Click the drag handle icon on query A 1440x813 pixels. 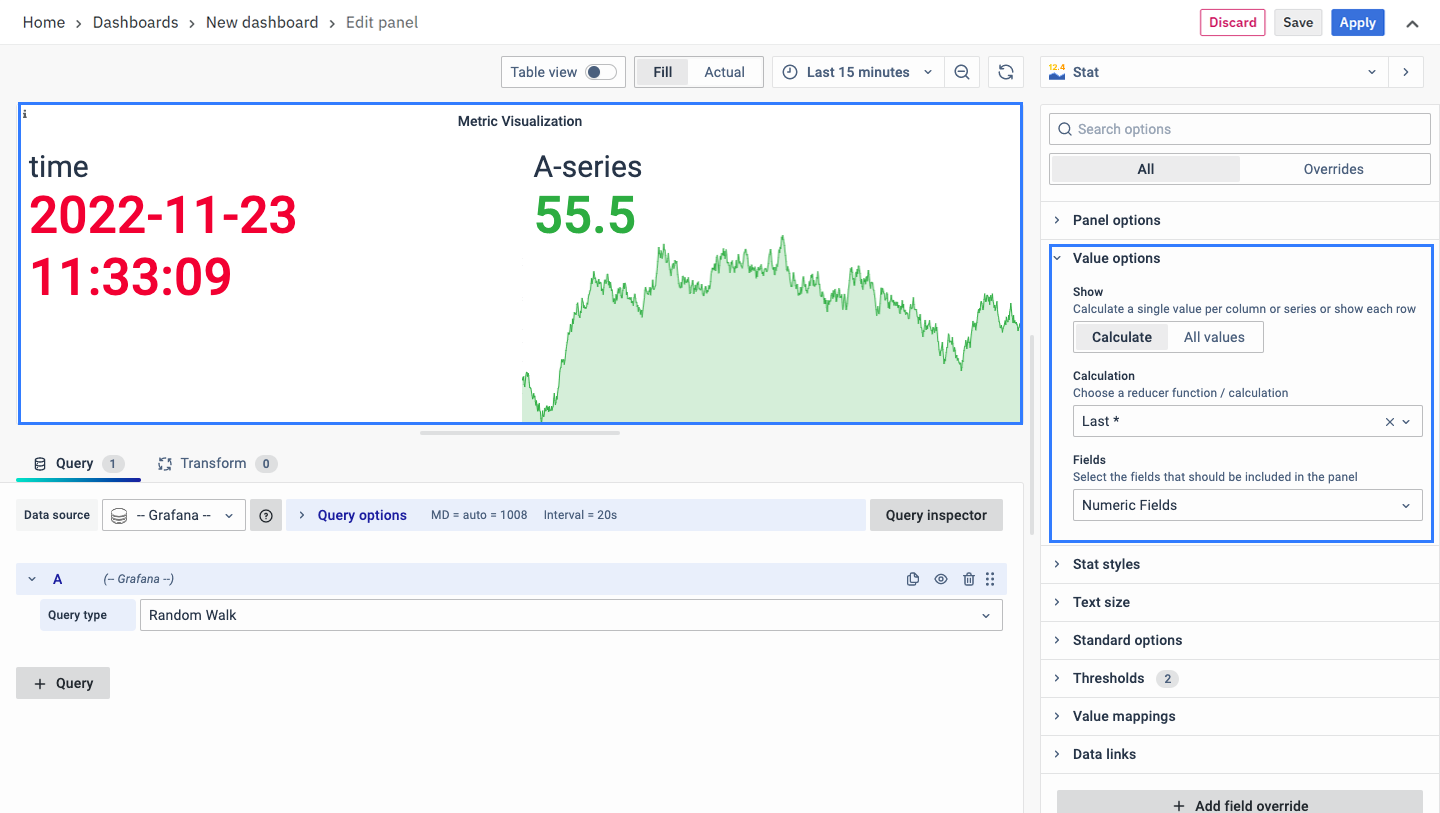tap(990, 579)
